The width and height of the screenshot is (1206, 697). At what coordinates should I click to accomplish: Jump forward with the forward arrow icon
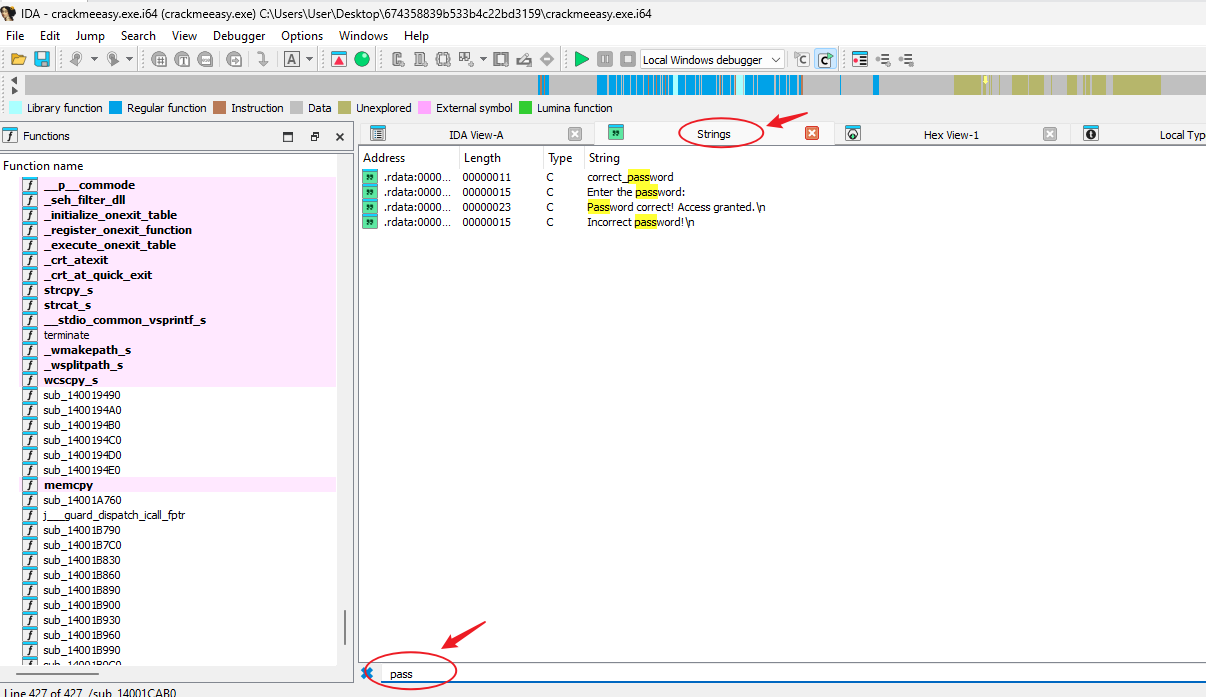[x=112, y=60]
